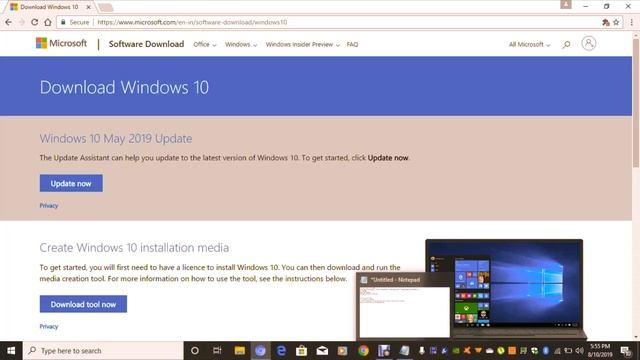Open the clock showing 5:55 PM
The width and height of the screenshot is (640, 360).
600,351
